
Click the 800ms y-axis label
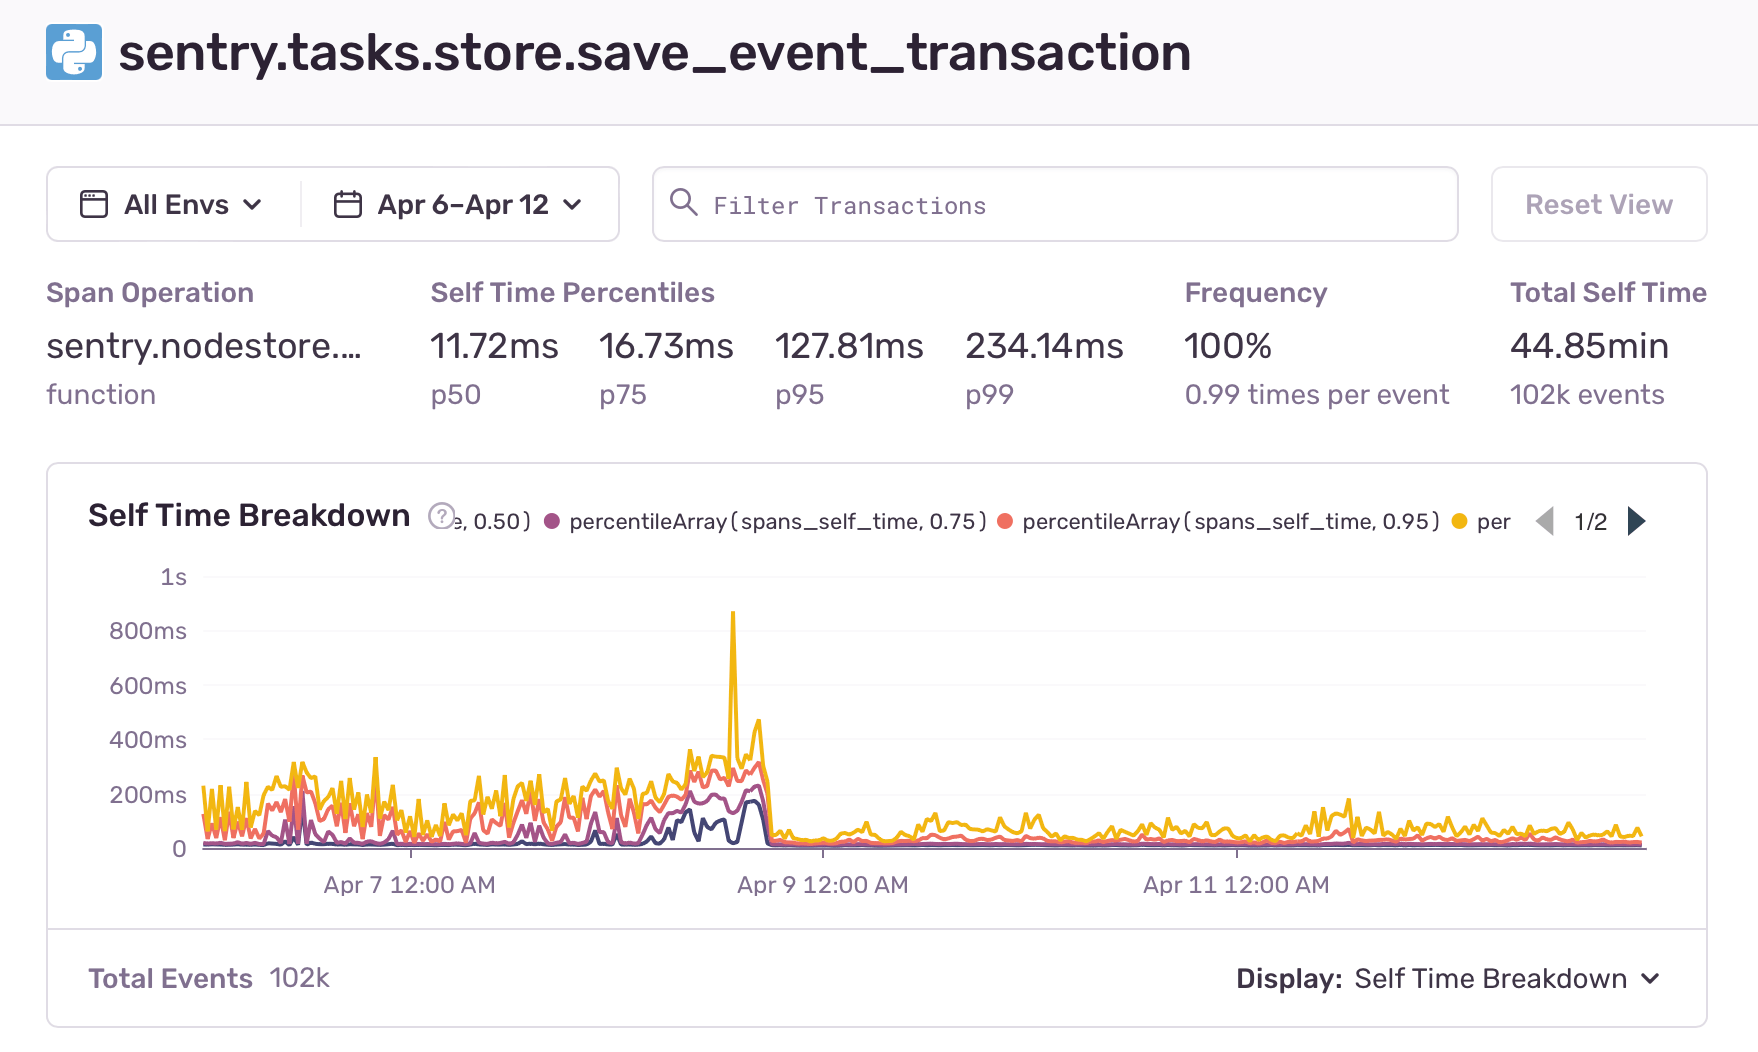[148, 631]
